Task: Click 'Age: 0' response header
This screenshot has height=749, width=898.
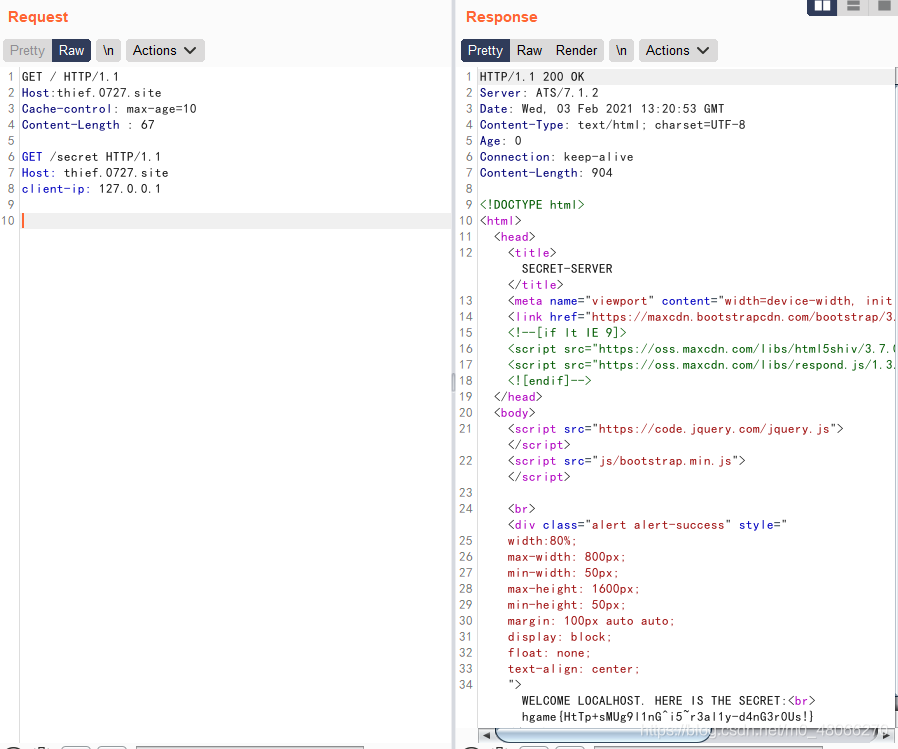Action: point(501,141)
